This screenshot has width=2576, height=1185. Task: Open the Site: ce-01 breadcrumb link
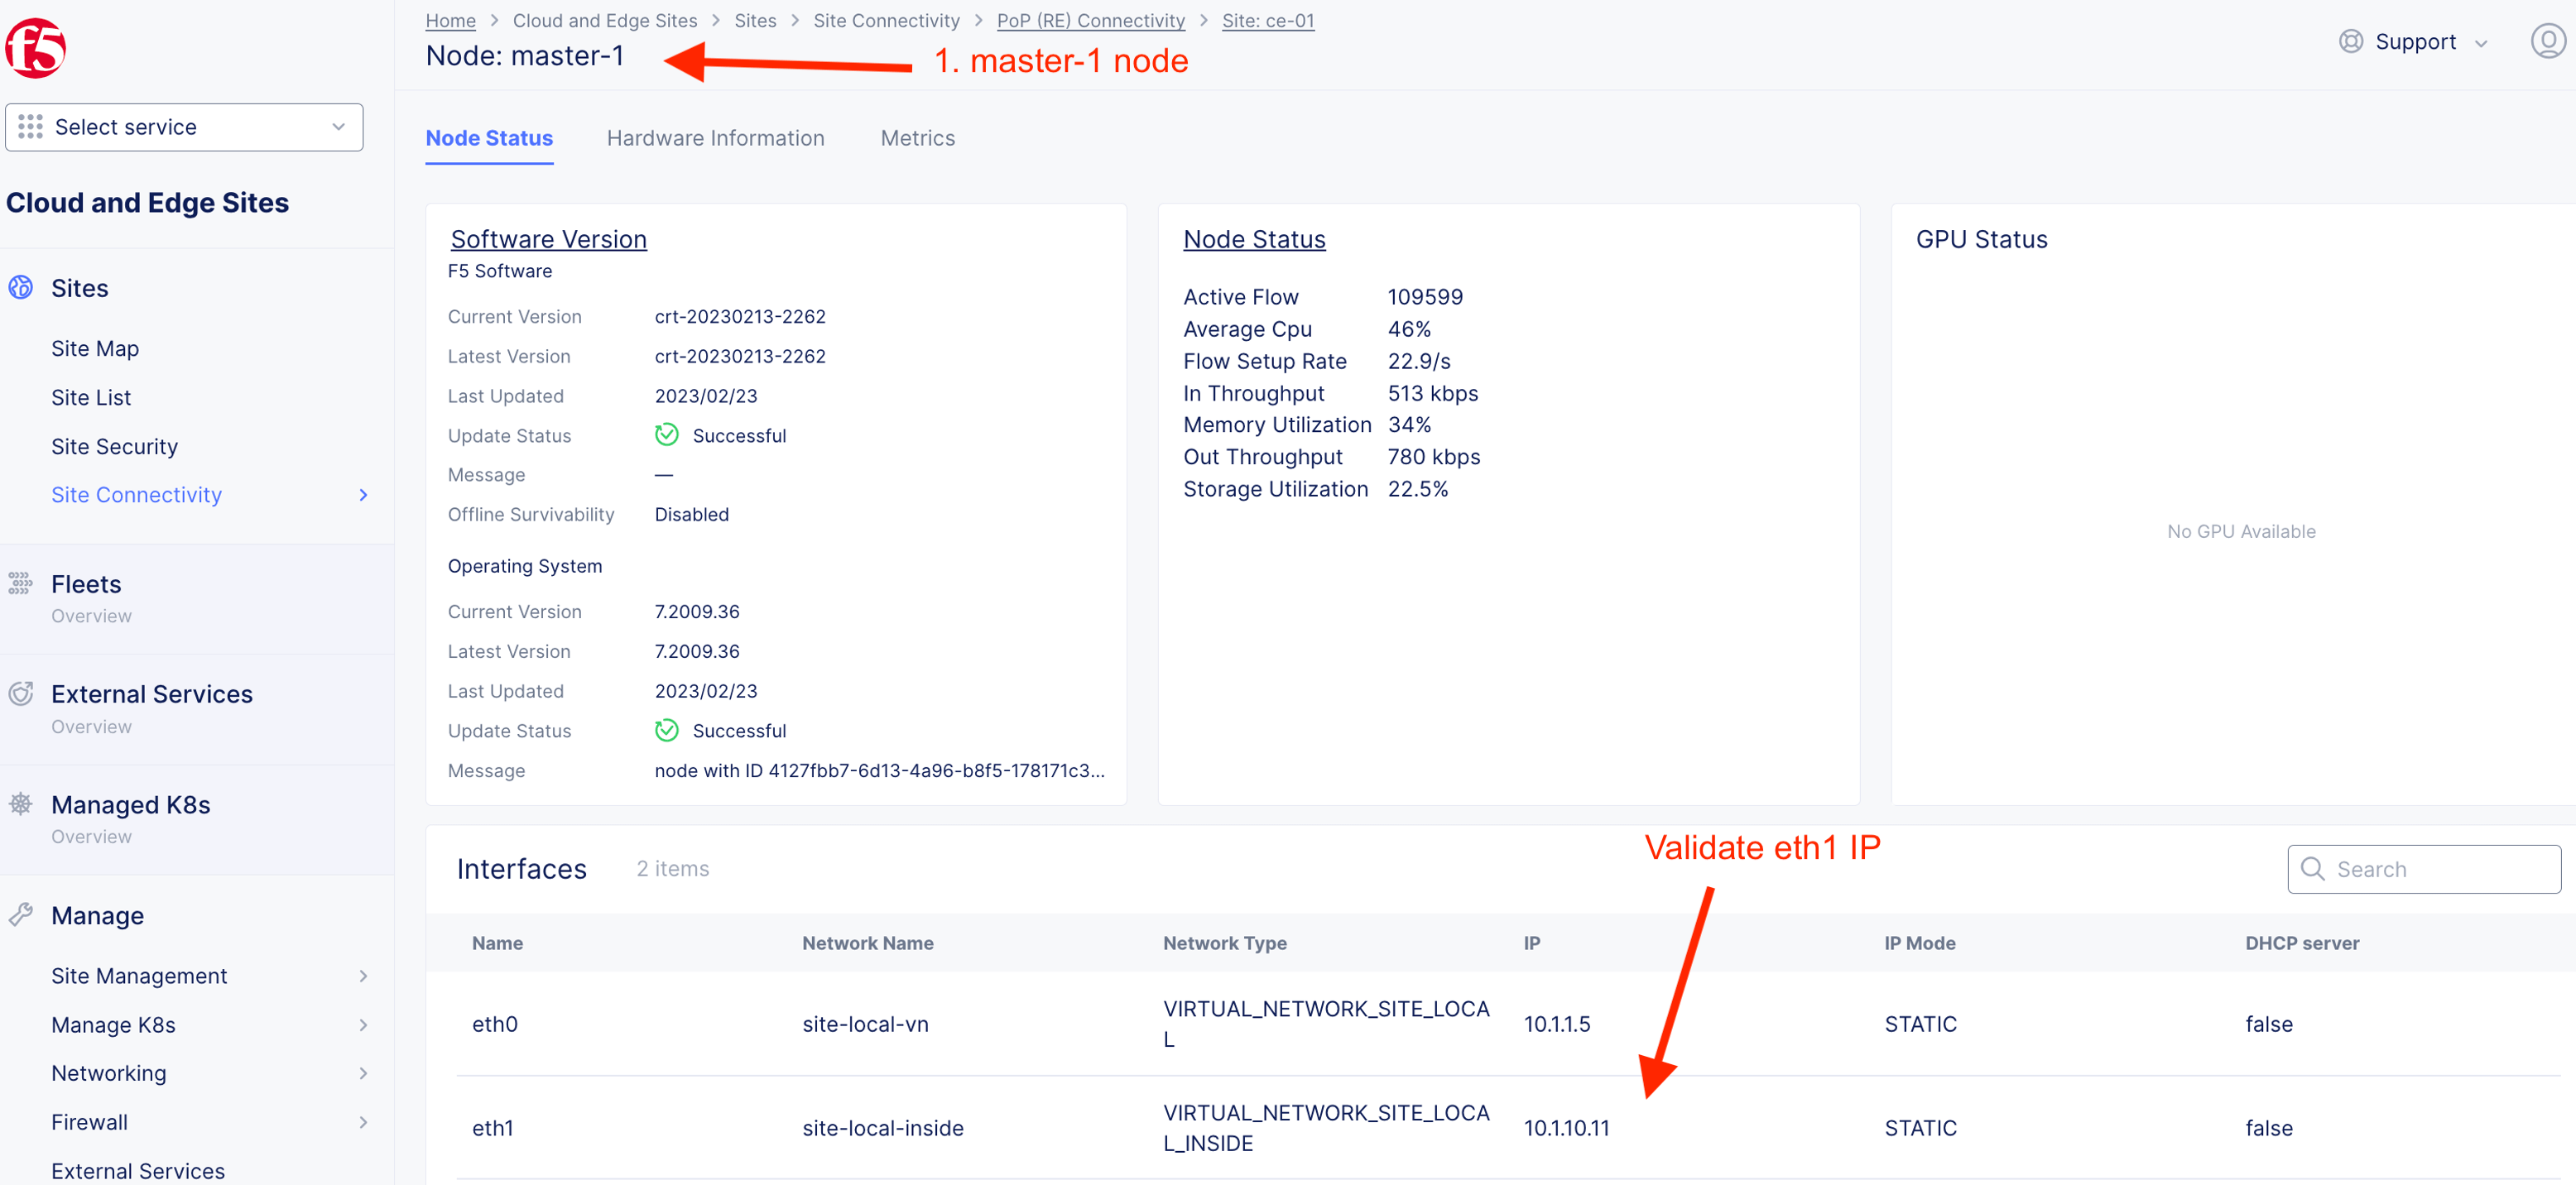point(1267,20)
